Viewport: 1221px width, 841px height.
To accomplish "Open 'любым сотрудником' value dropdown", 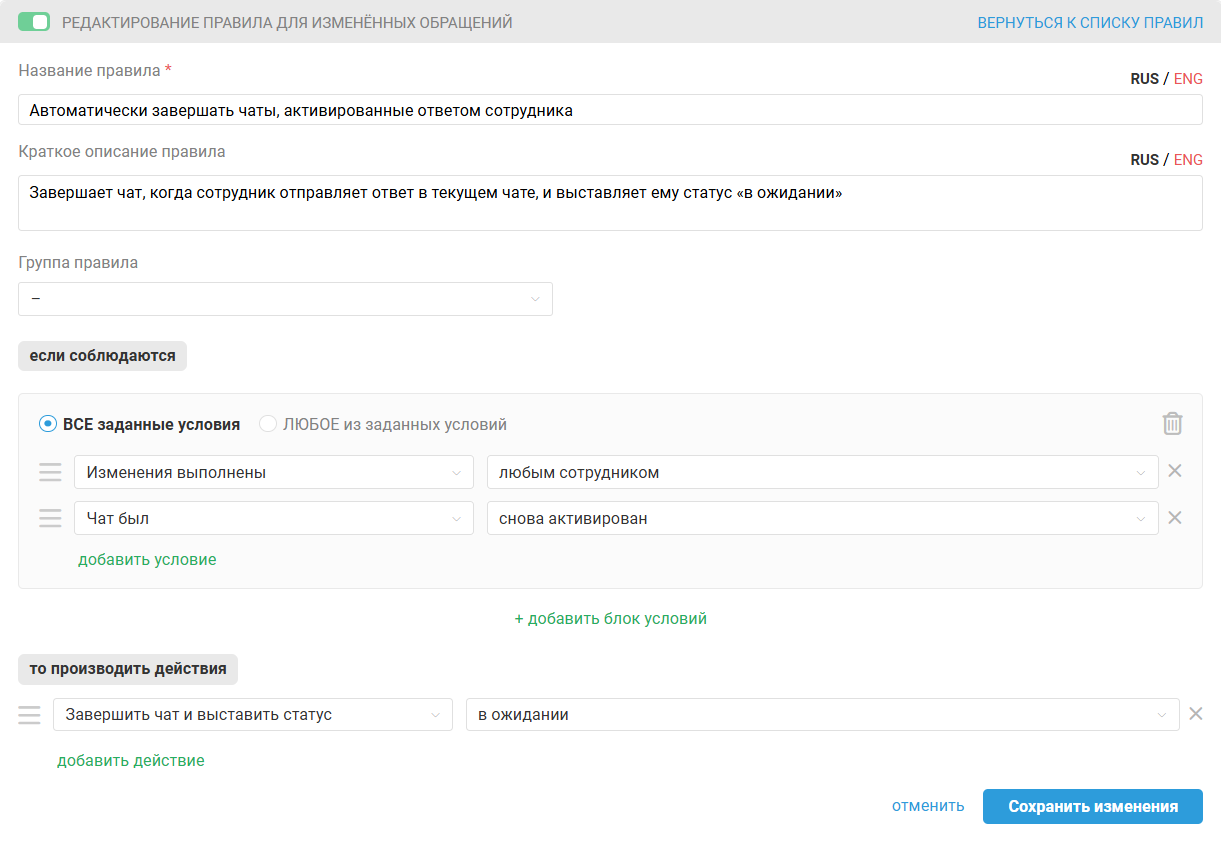I will click(822, 472).
